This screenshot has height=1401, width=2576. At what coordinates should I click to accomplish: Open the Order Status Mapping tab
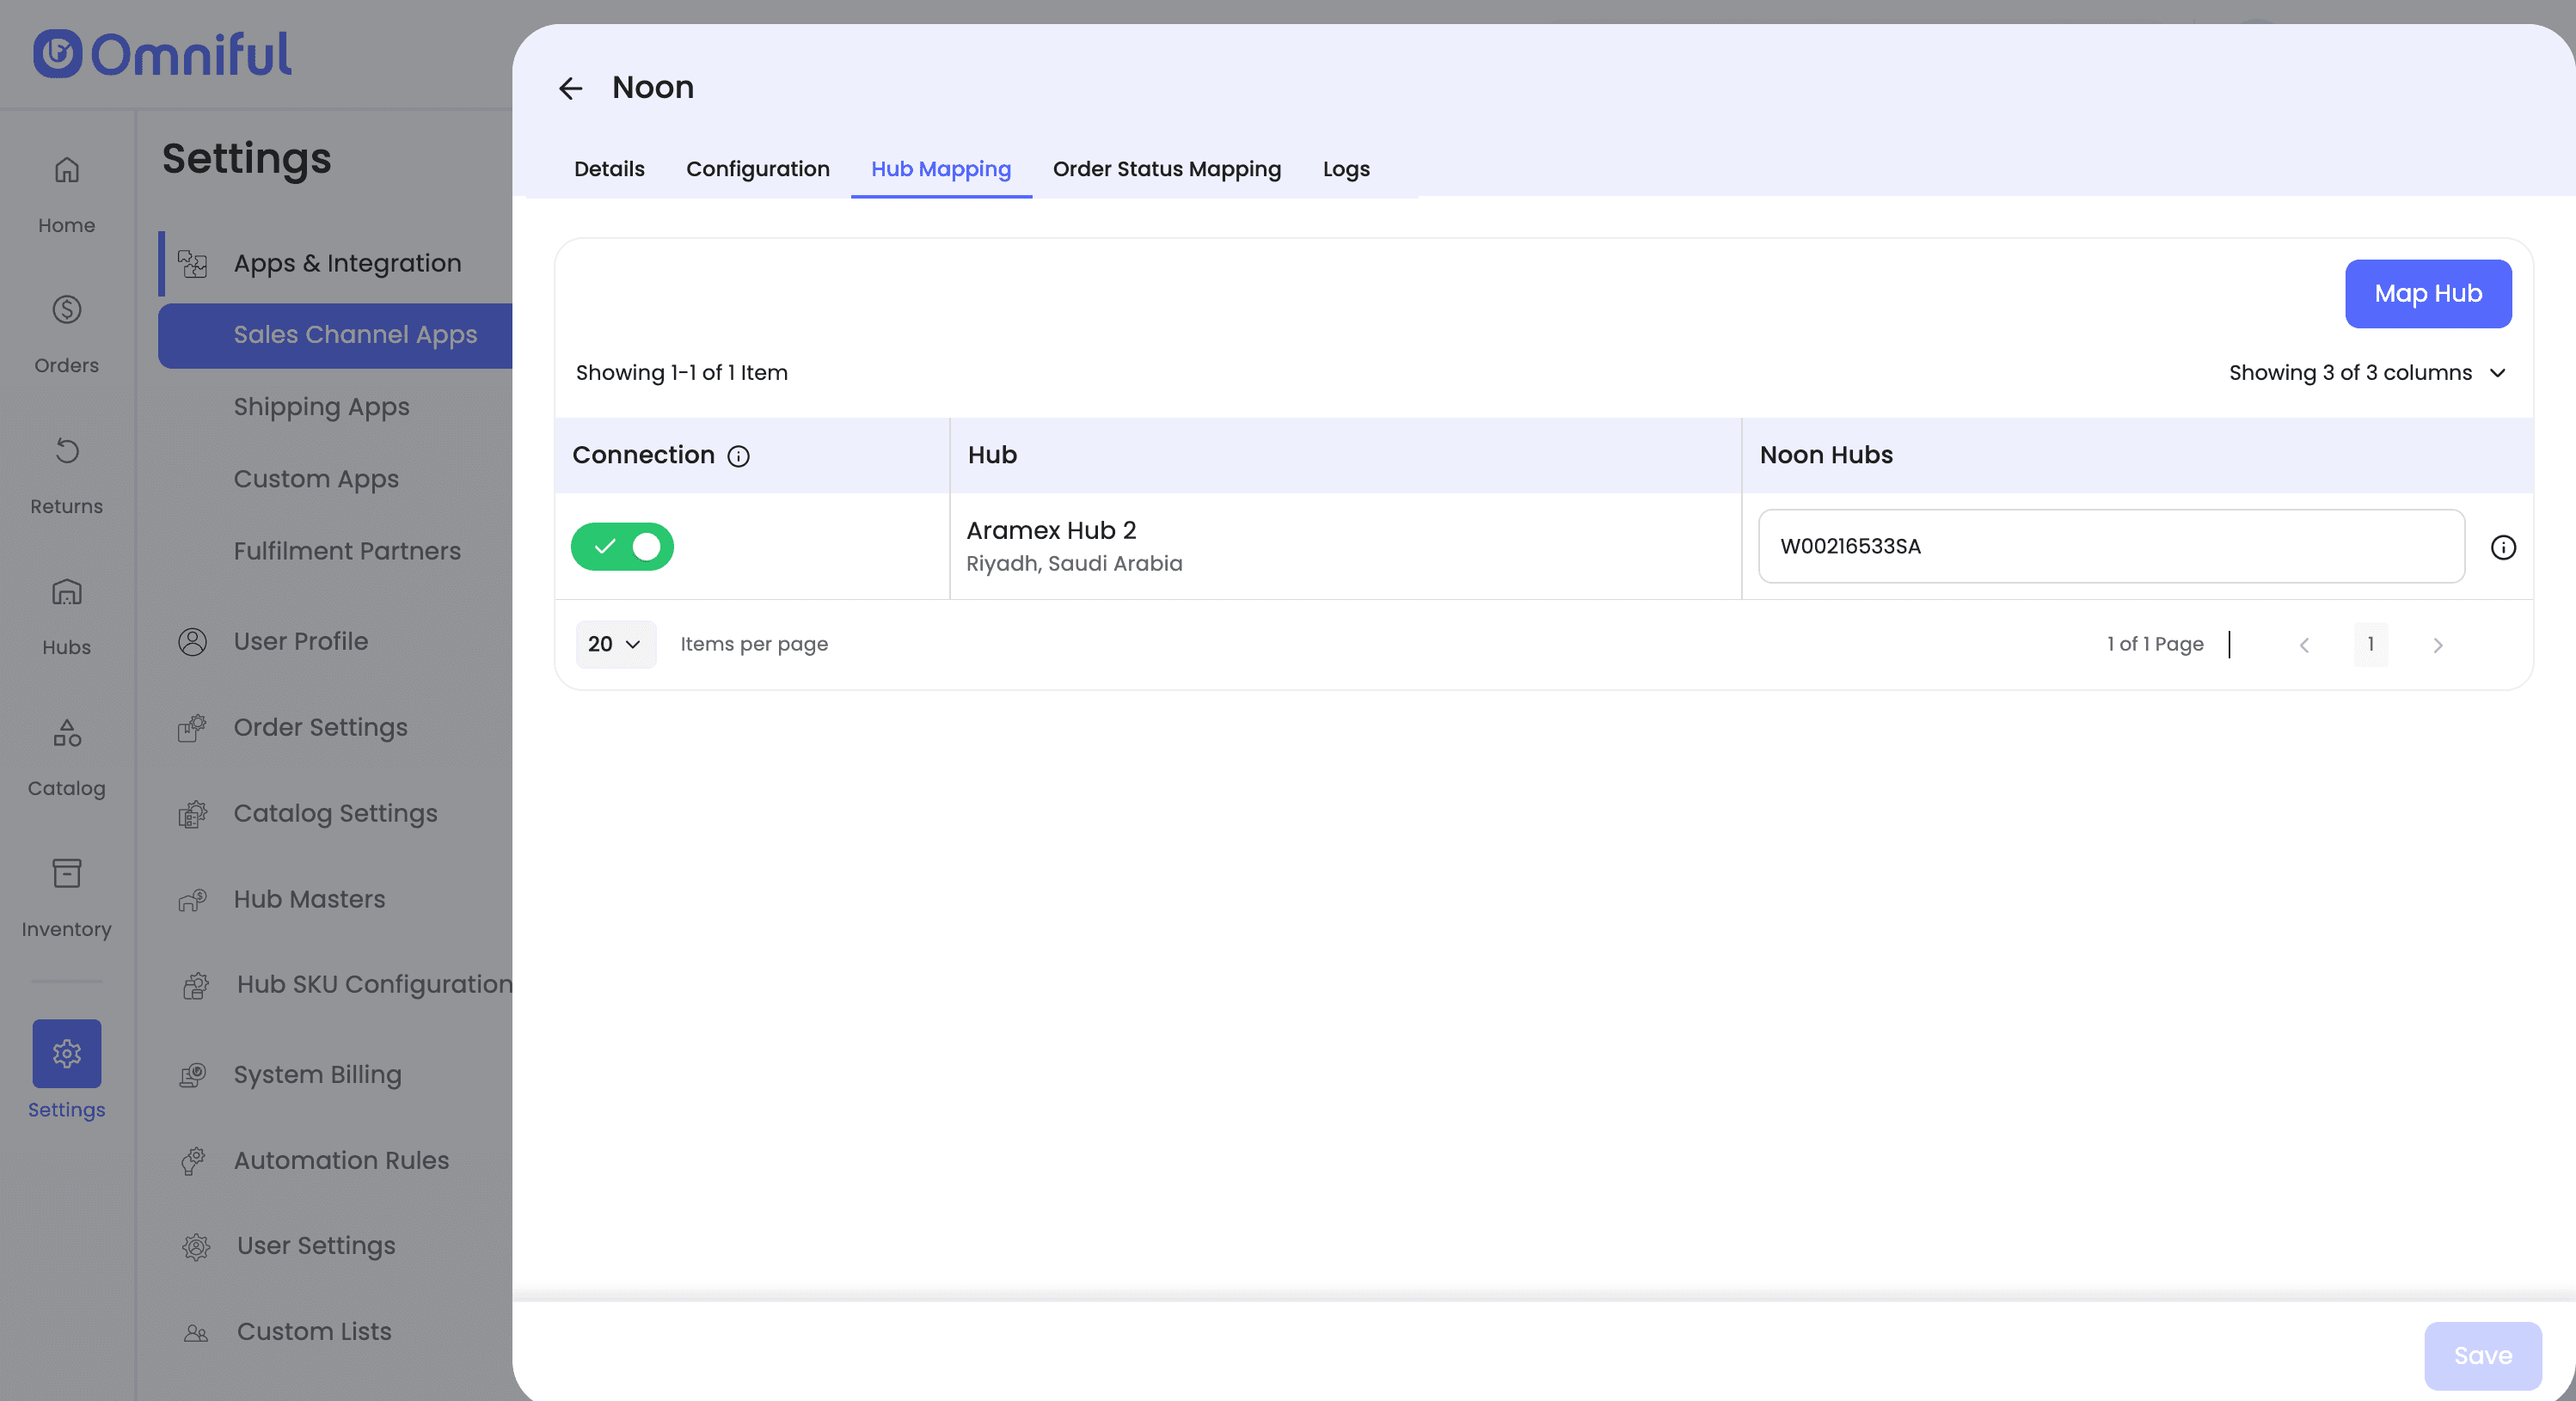[1166, 169]
